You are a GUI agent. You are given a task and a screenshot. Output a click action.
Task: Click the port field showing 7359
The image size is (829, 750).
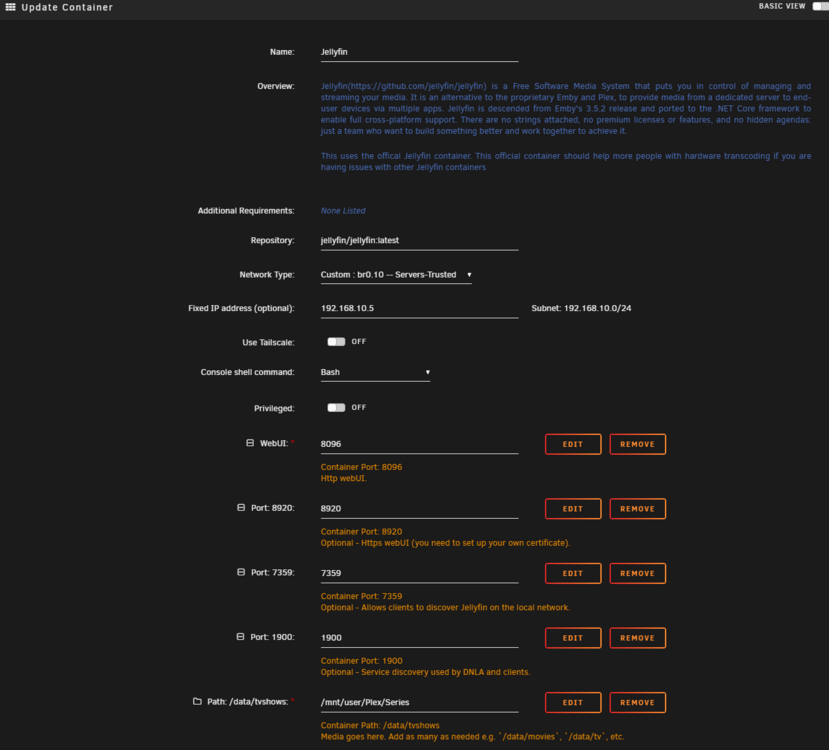[x=419, y=573]
